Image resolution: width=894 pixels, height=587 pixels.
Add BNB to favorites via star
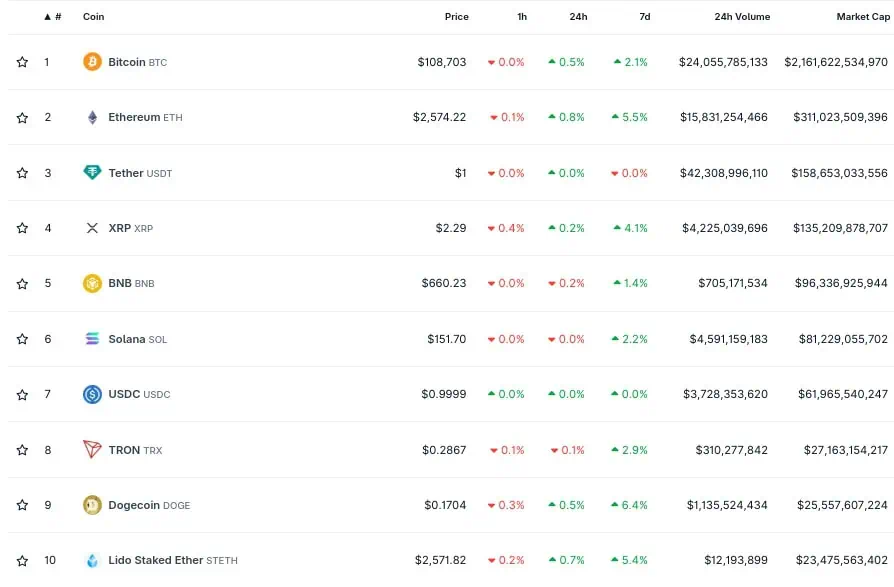pos(22,283)
